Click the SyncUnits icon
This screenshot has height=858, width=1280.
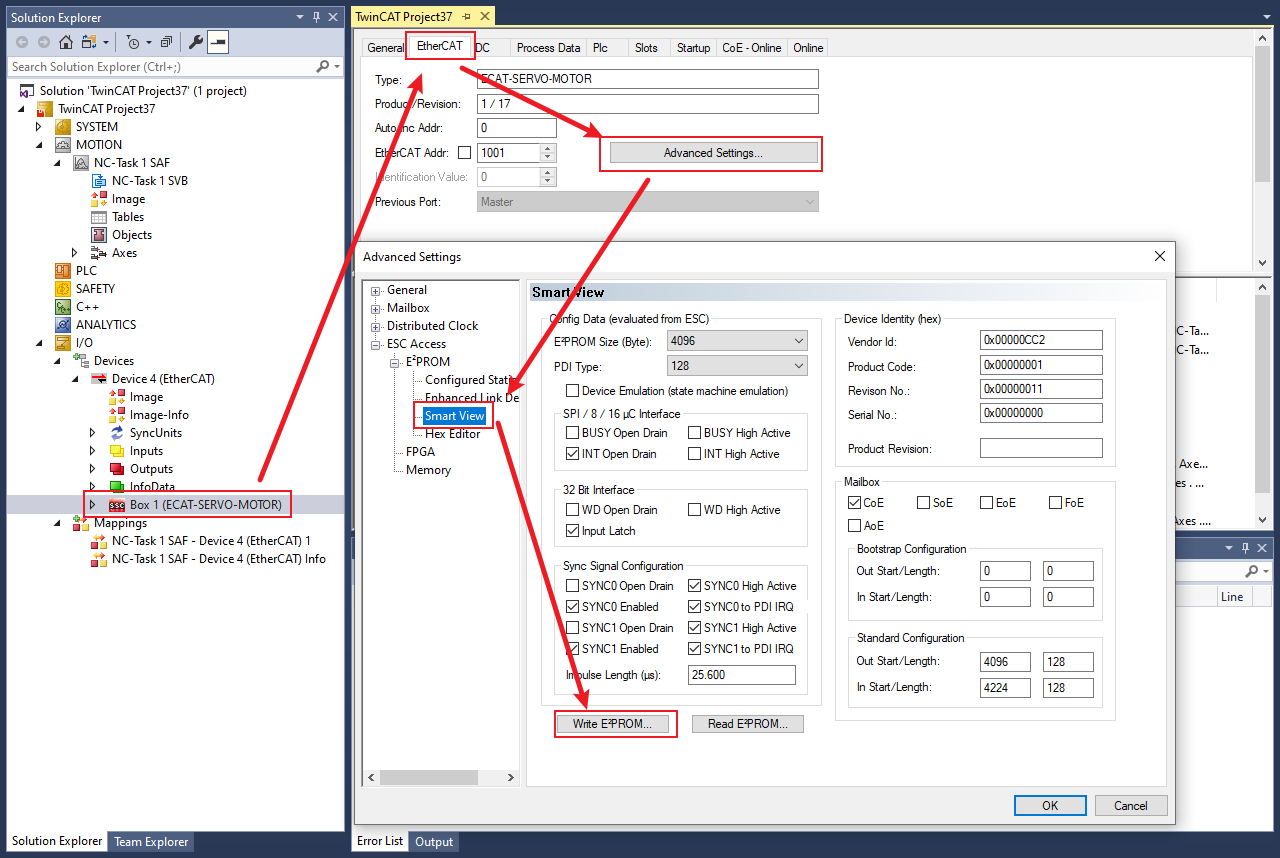117,433
